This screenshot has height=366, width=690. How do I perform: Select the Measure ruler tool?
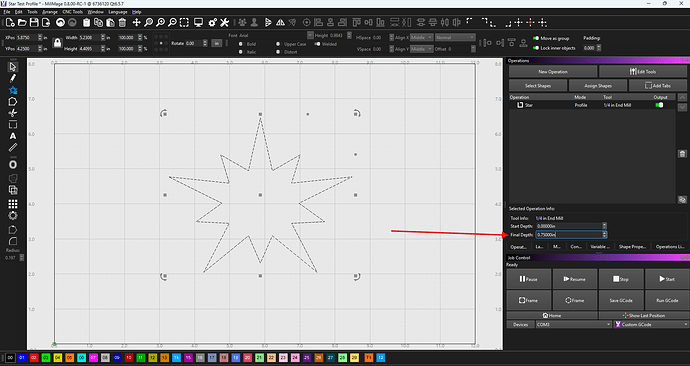[x=13, y=148]
